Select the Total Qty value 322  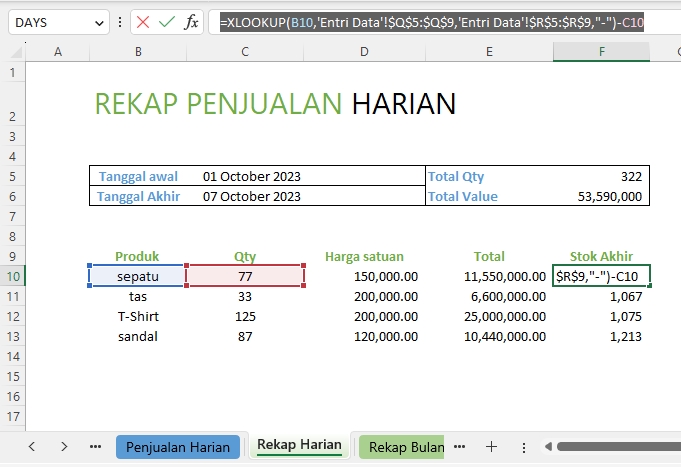[602, 176]
